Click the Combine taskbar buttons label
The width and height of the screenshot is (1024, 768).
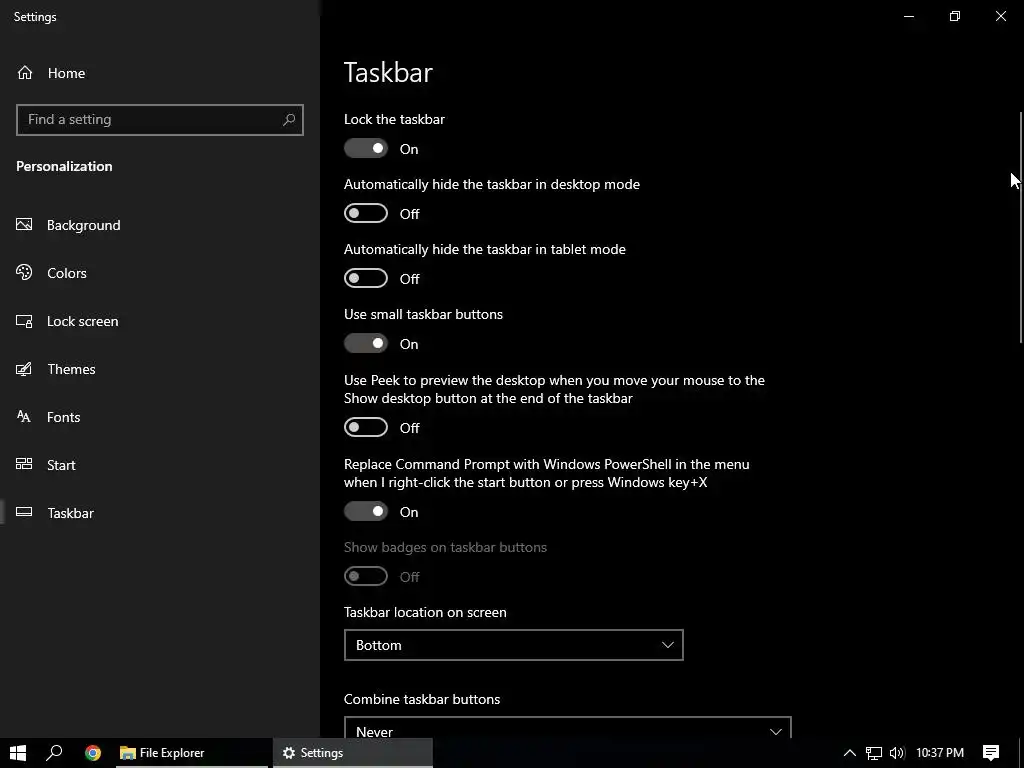[422, 699]
